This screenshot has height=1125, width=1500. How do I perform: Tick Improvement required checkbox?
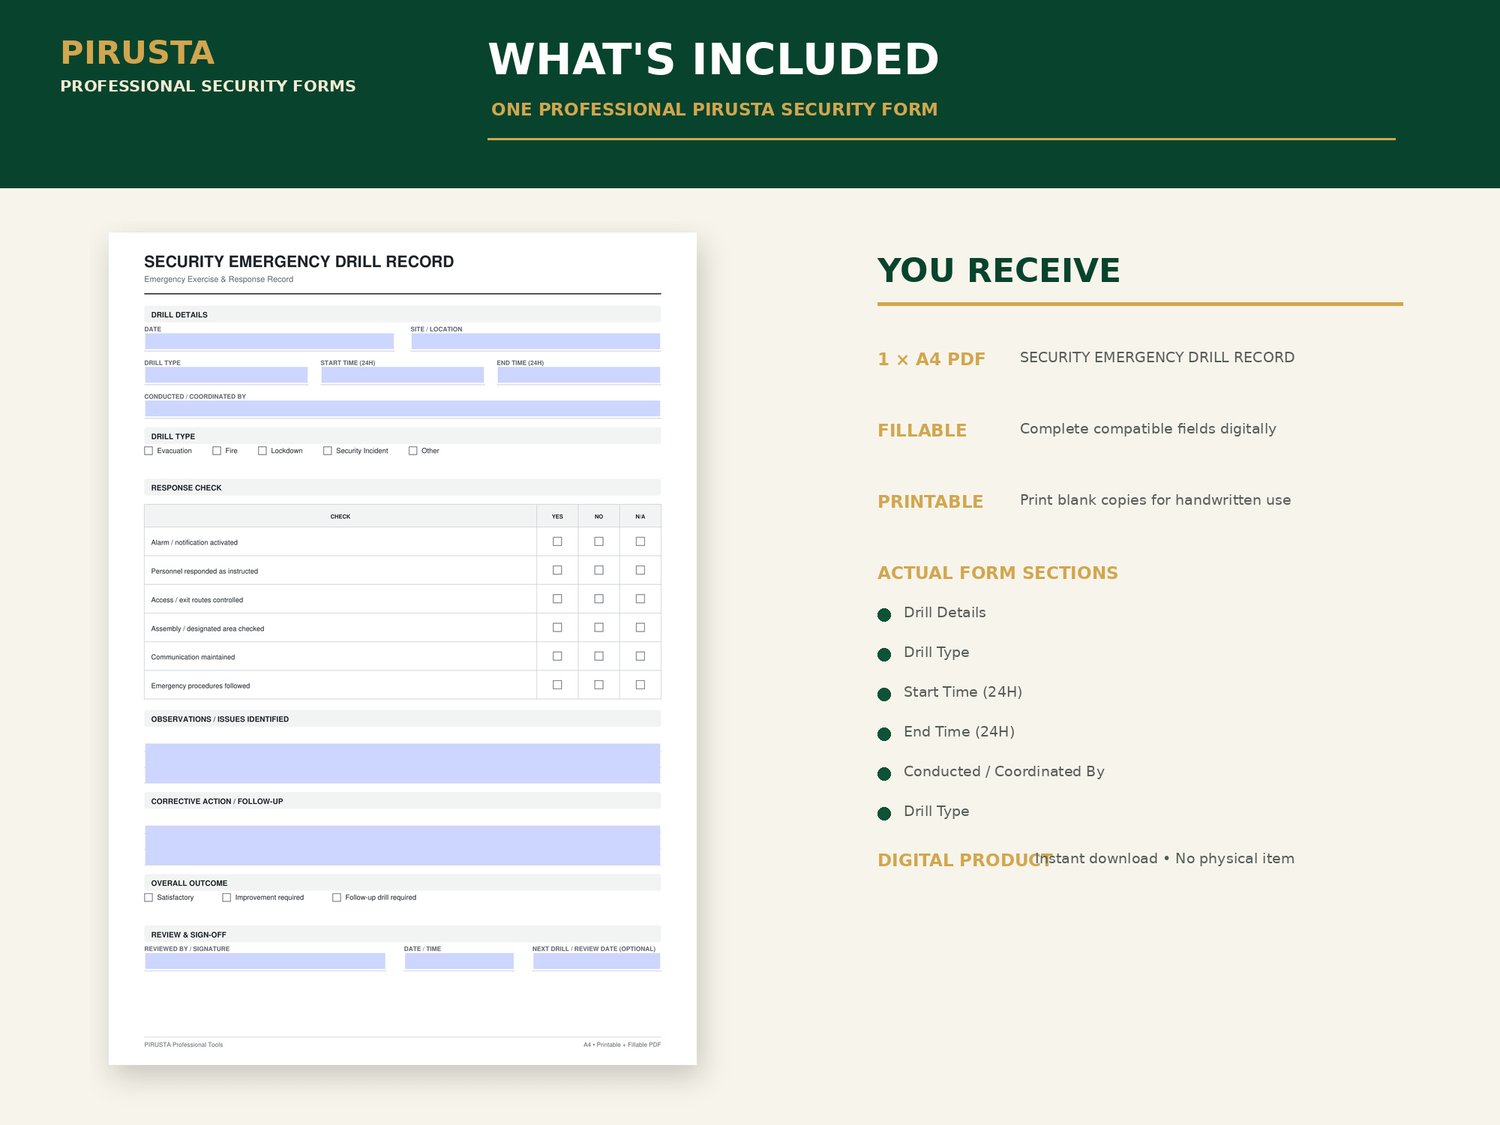227,898
